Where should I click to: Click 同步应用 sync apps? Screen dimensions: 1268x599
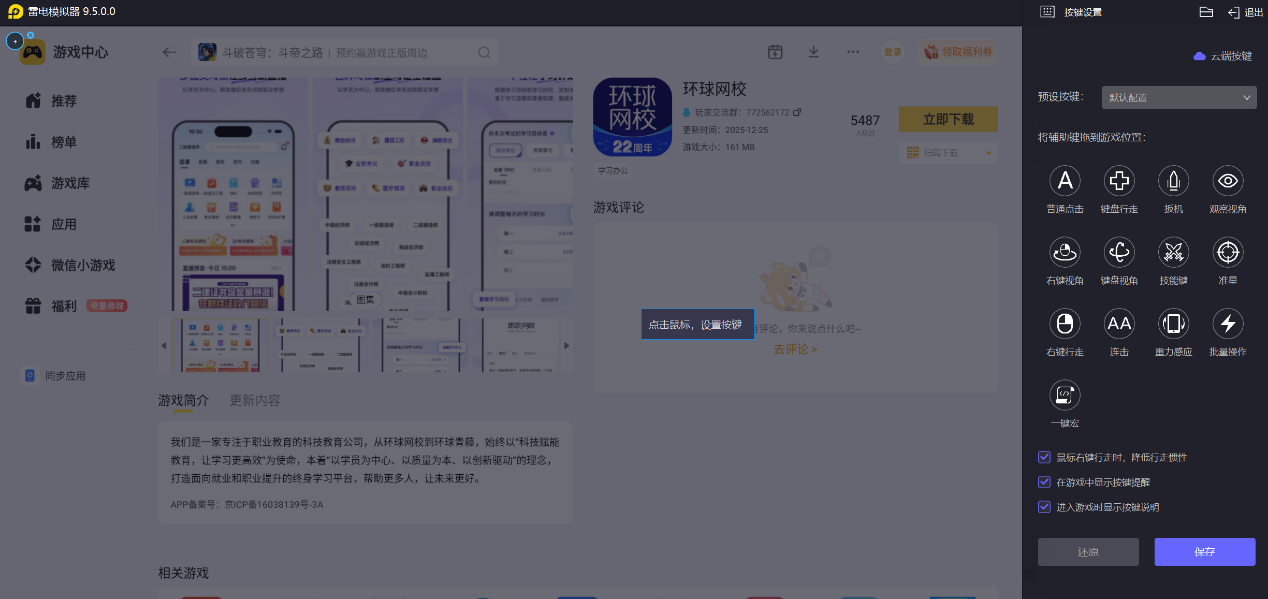pos(56,376)
